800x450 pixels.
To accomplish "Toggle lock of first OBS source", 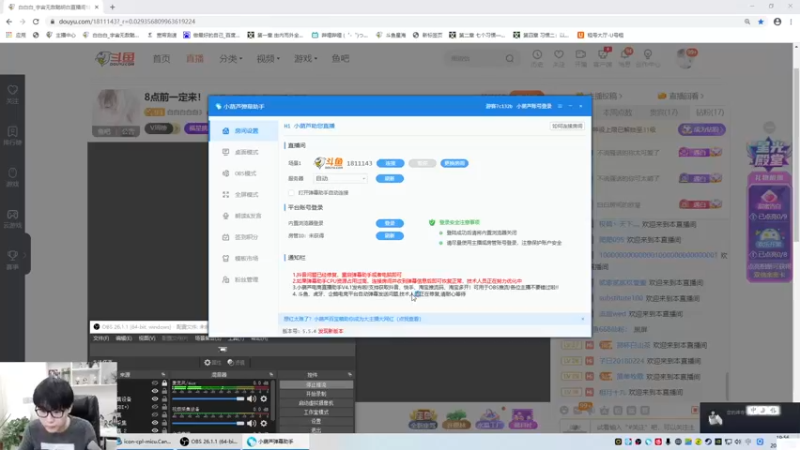I will (x=164, y=383).
